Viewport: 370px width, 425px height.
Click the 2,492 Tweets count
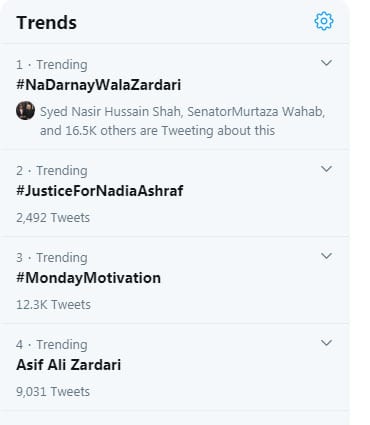coord(53,218)
